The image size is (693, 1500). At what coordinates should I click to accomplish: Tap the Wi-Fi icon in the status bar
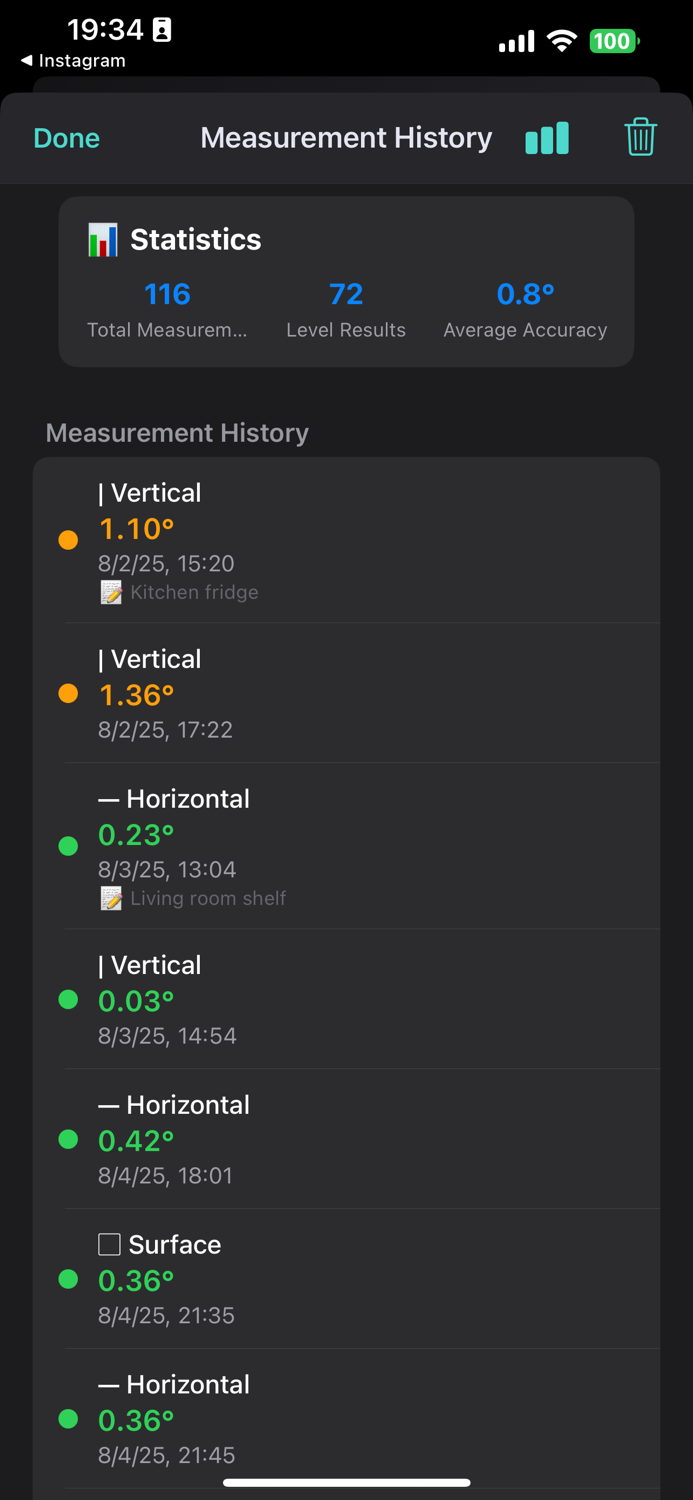pyautogui.click(x=561, y=42)
